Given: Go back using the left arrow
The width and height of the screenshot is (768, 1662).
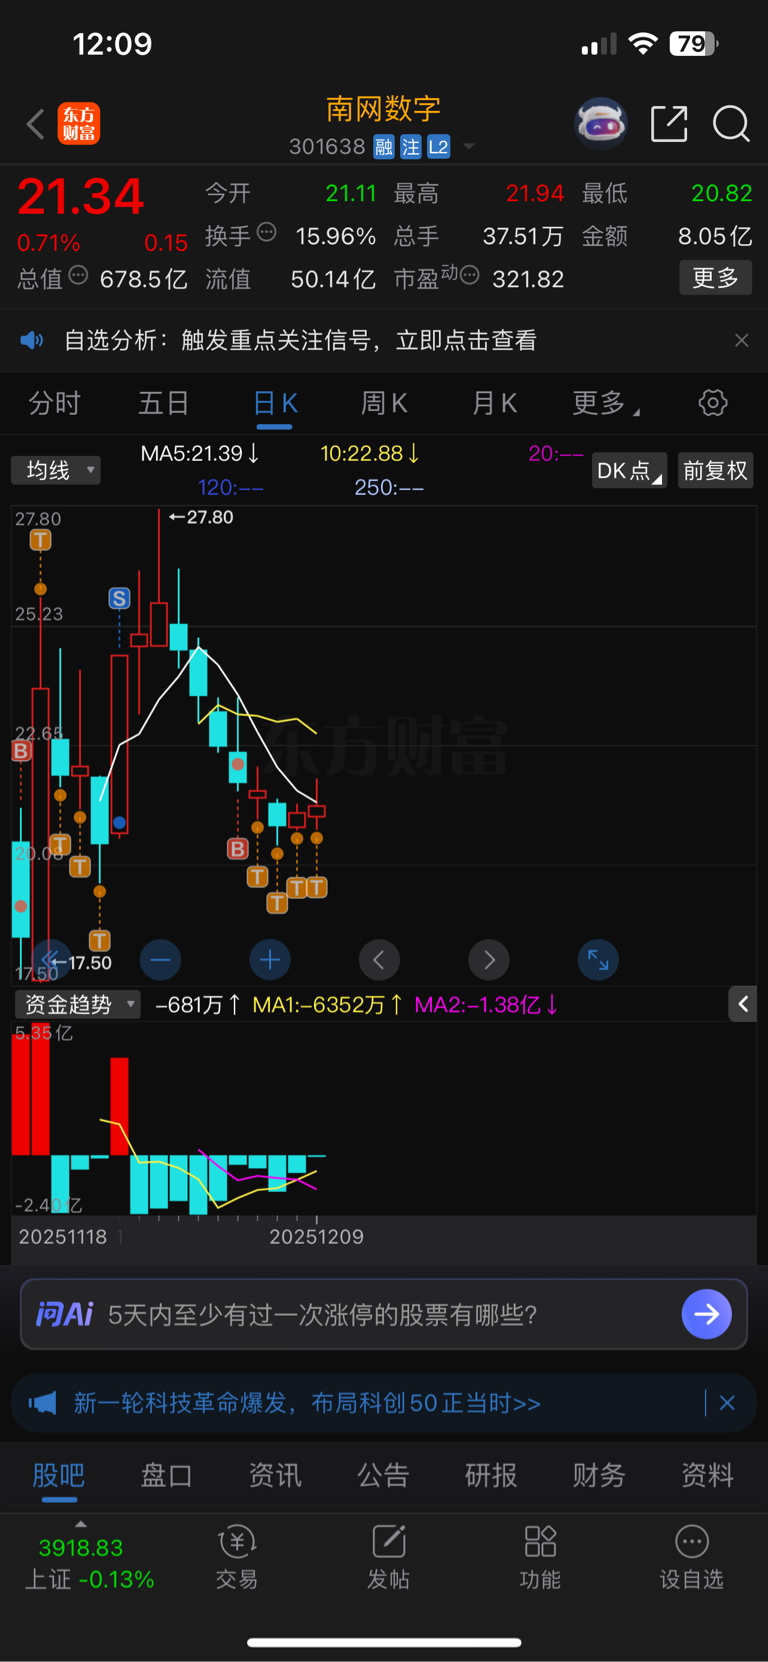Looking at the screenshot, I should (x=36, y=124).
